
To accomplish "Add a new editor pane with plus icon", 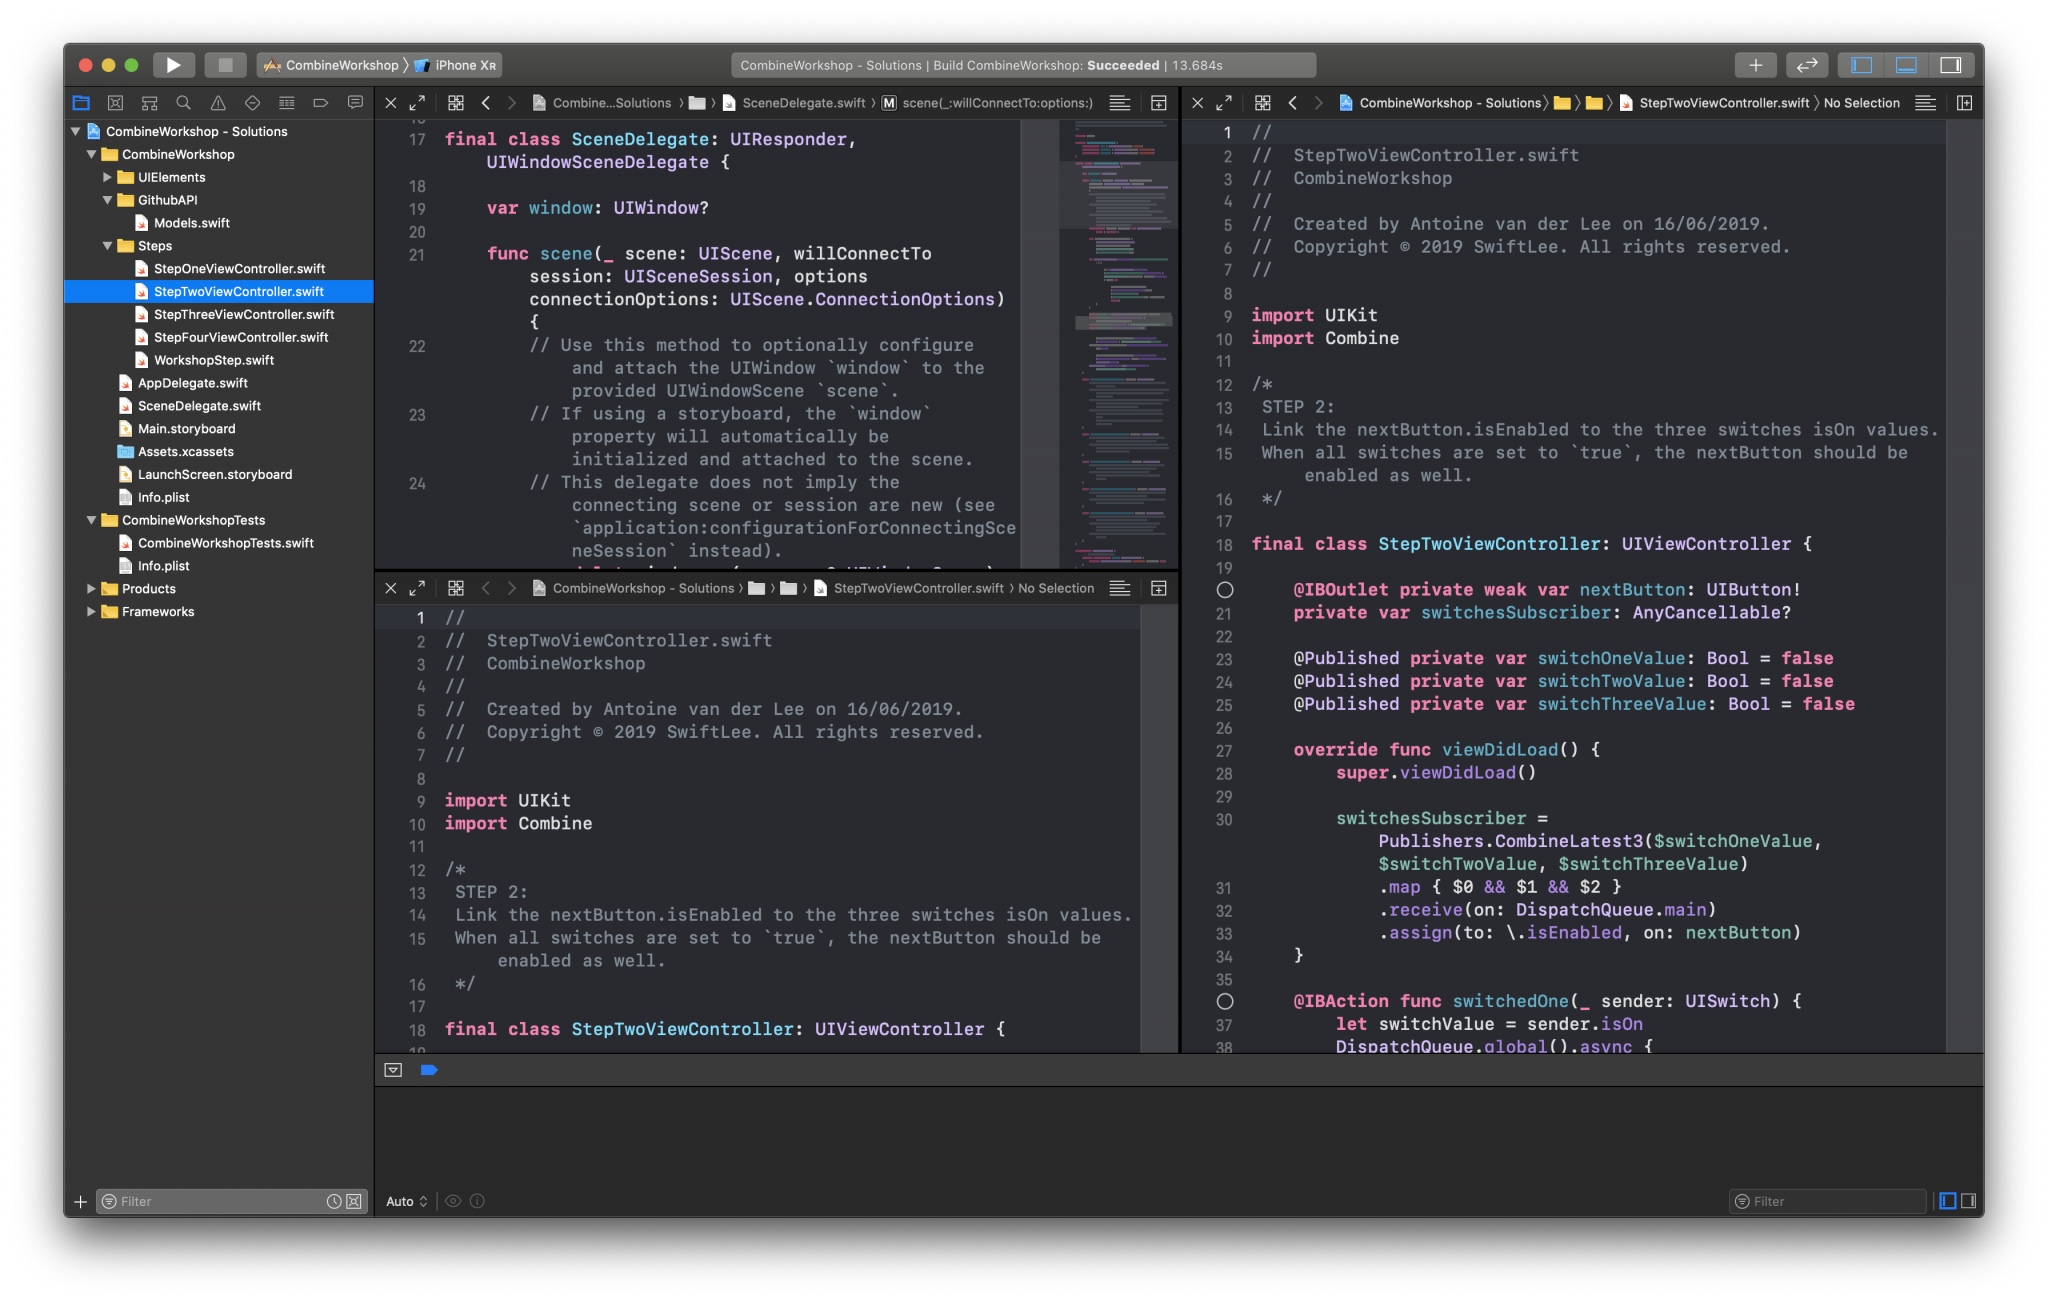I will pyautogui.click(x=1755, y=64).
